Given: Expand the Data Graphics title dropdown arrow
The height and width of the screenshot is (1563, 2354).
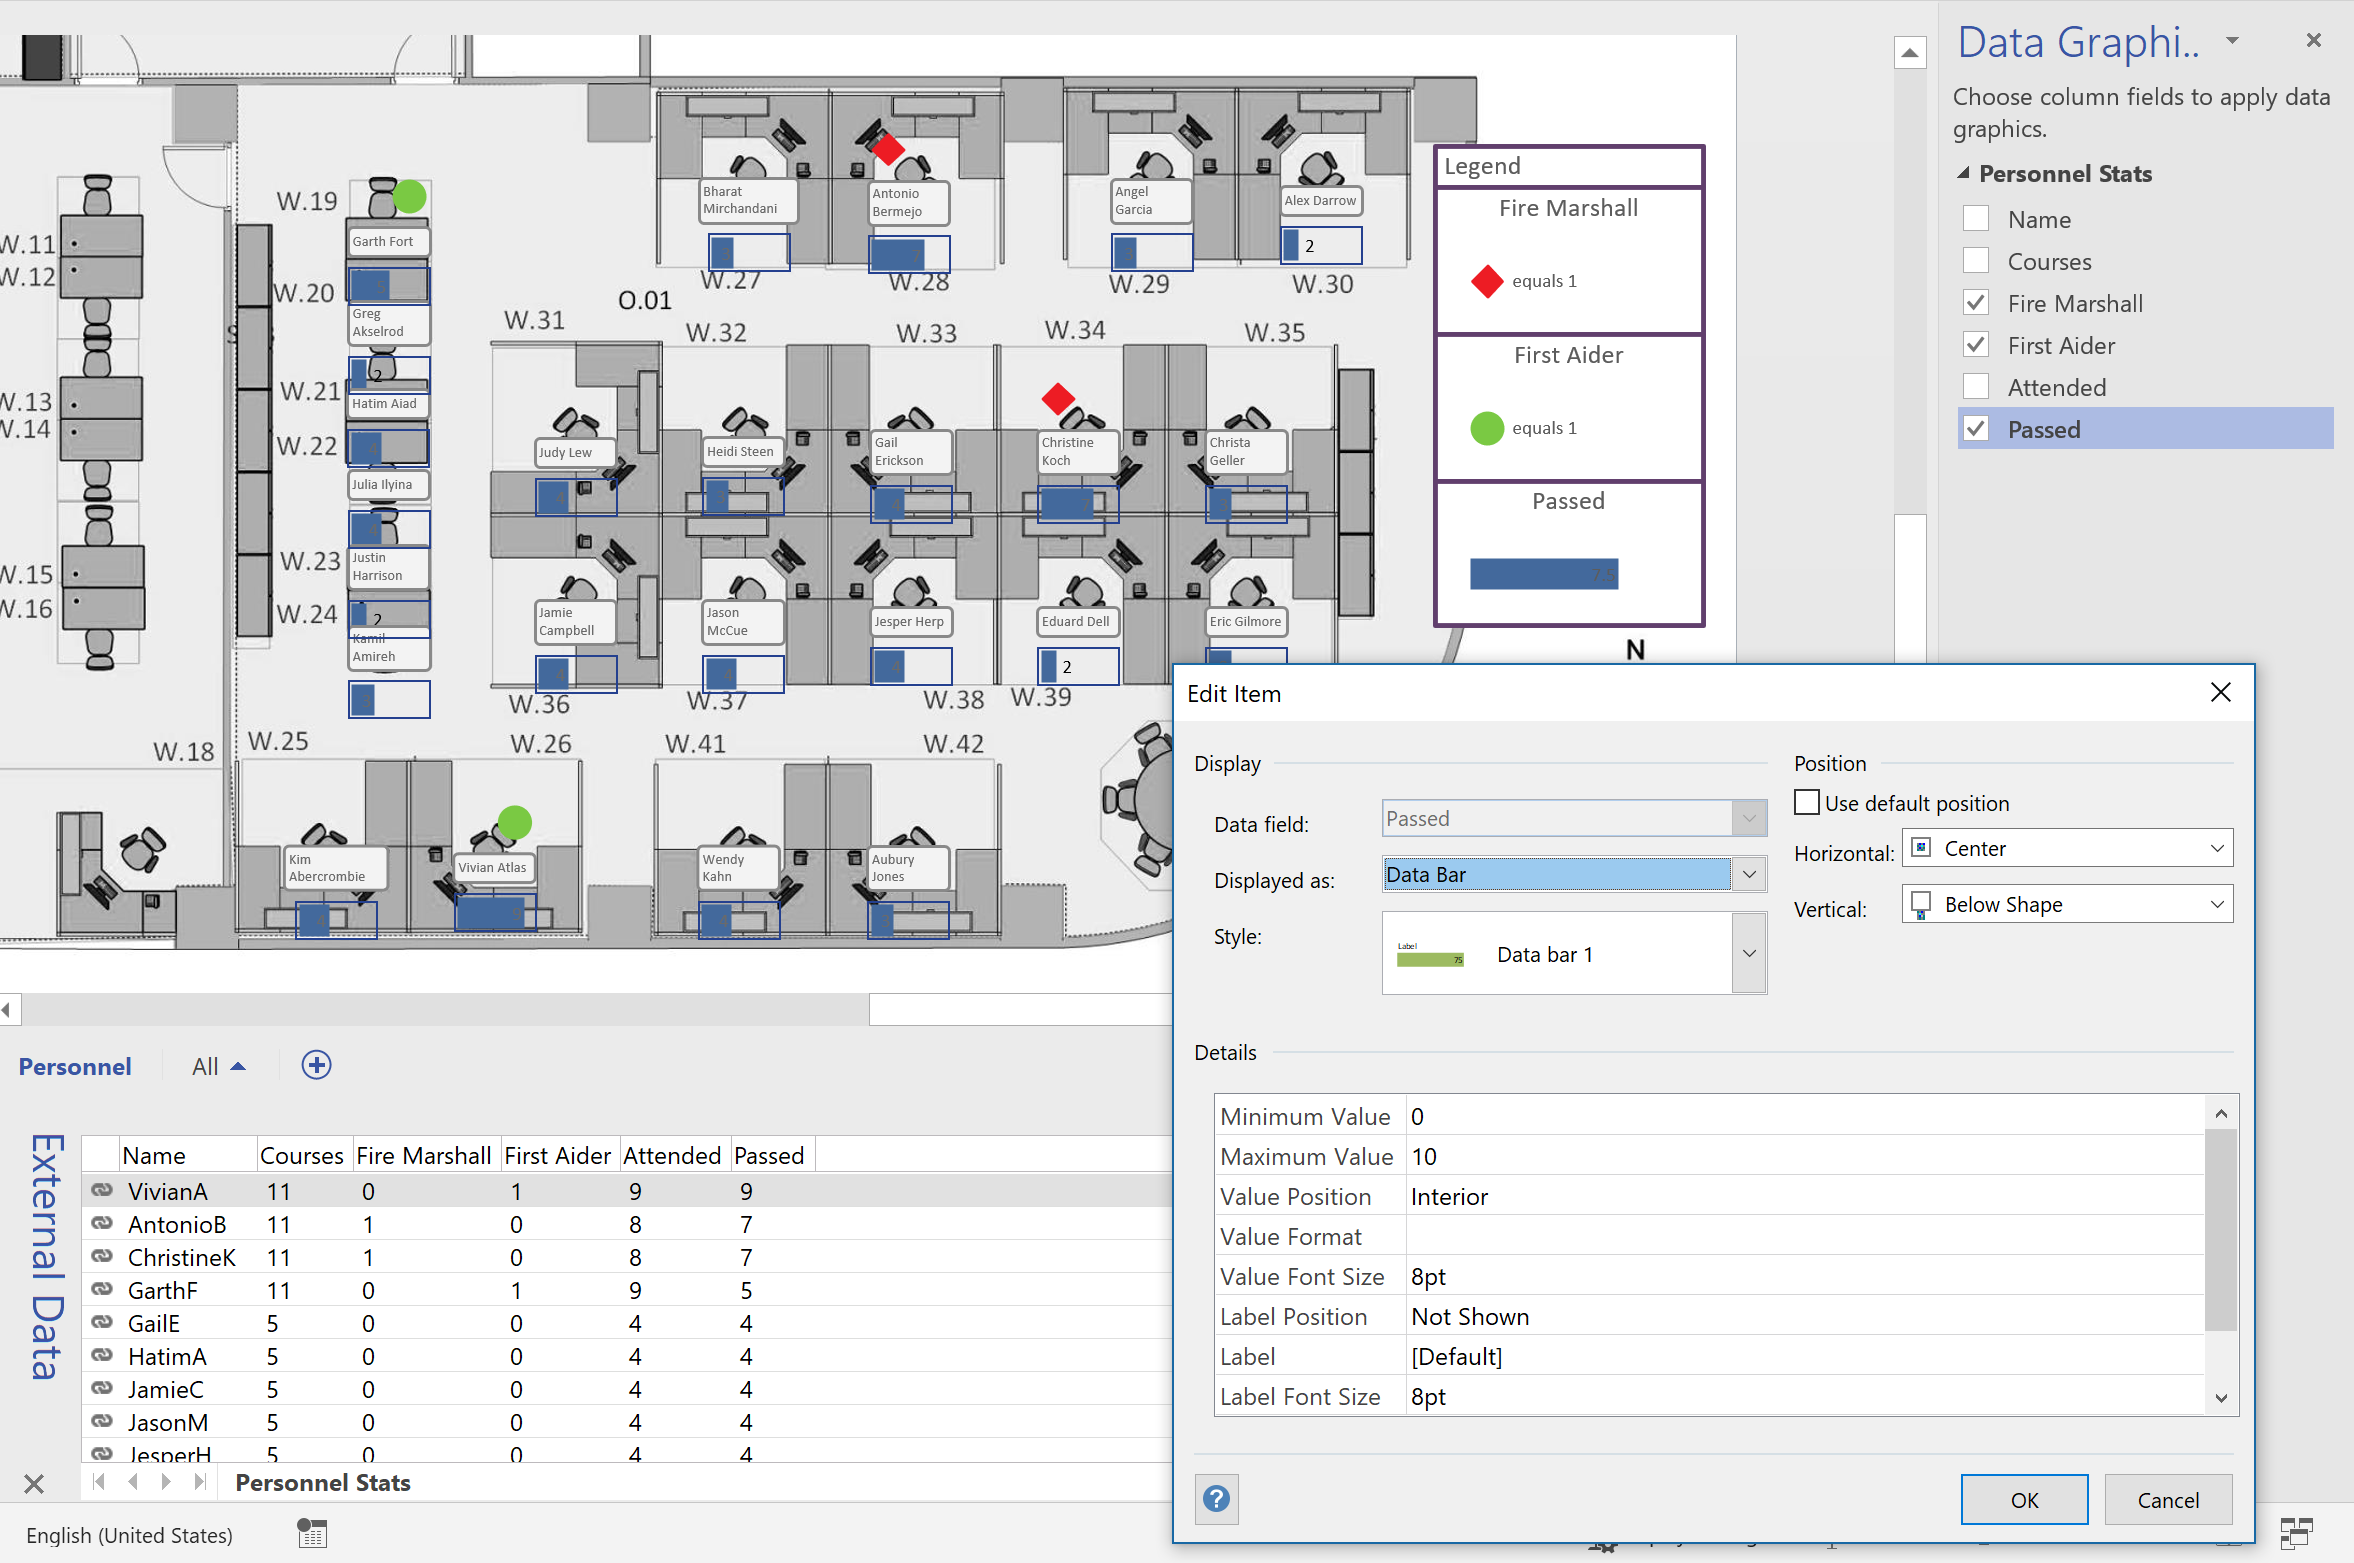Looking at the screenshot, I should point(2231,41).
